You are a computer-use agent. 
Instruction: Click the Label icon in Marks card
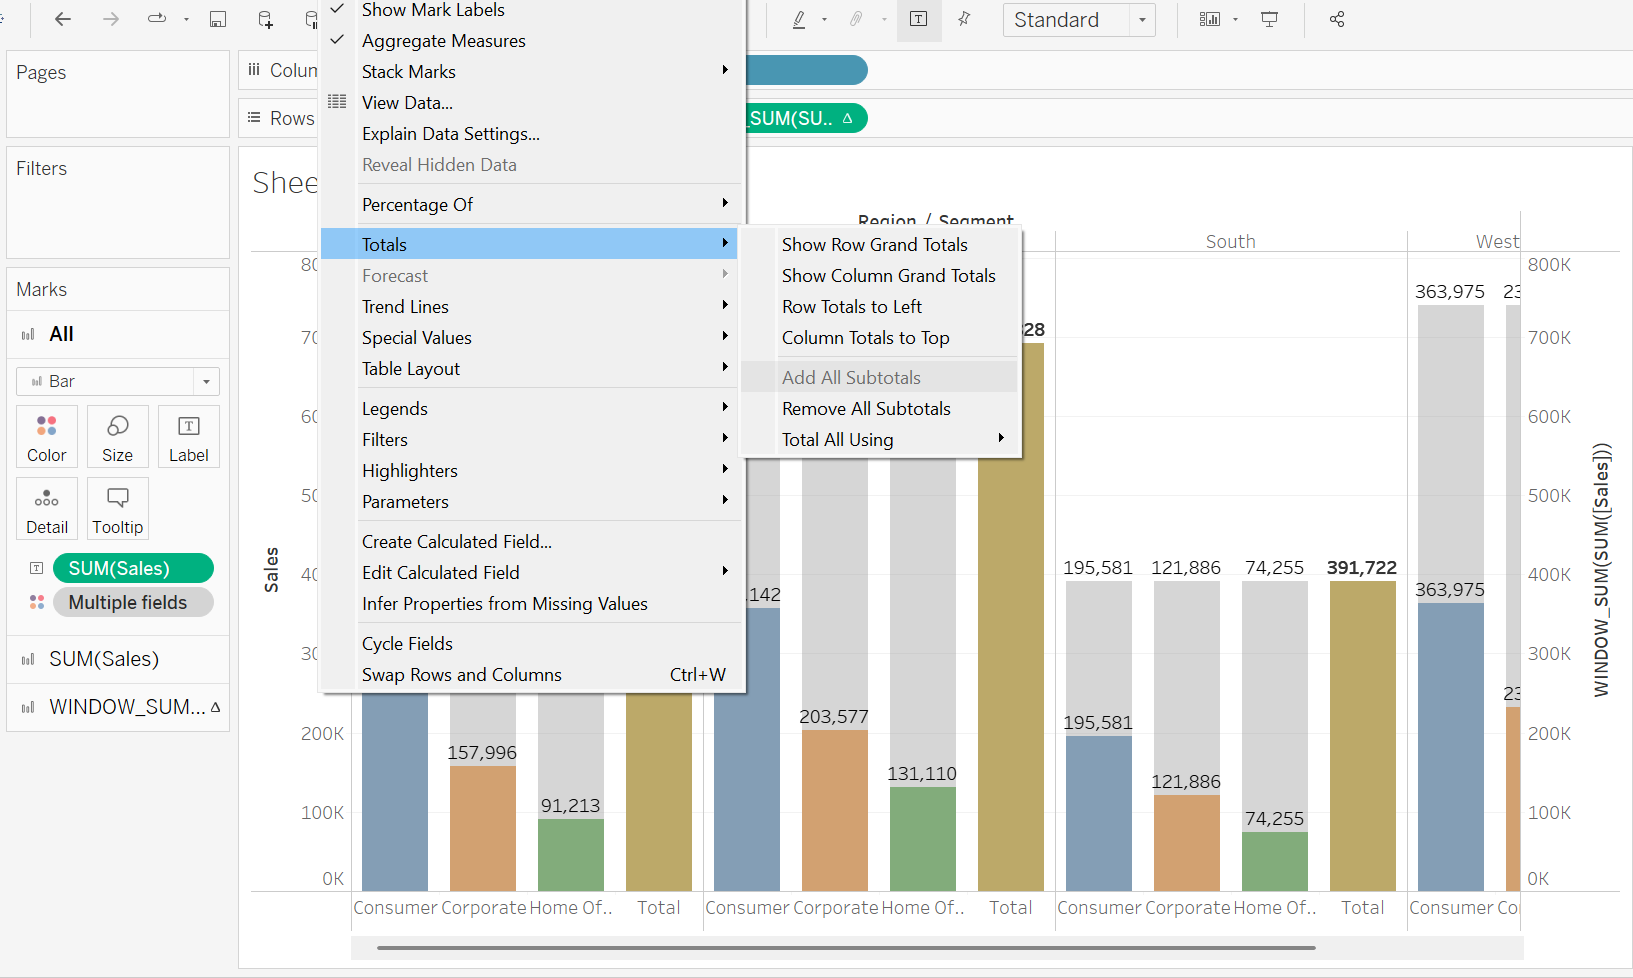pyautogui.click(x=188, y=436)
